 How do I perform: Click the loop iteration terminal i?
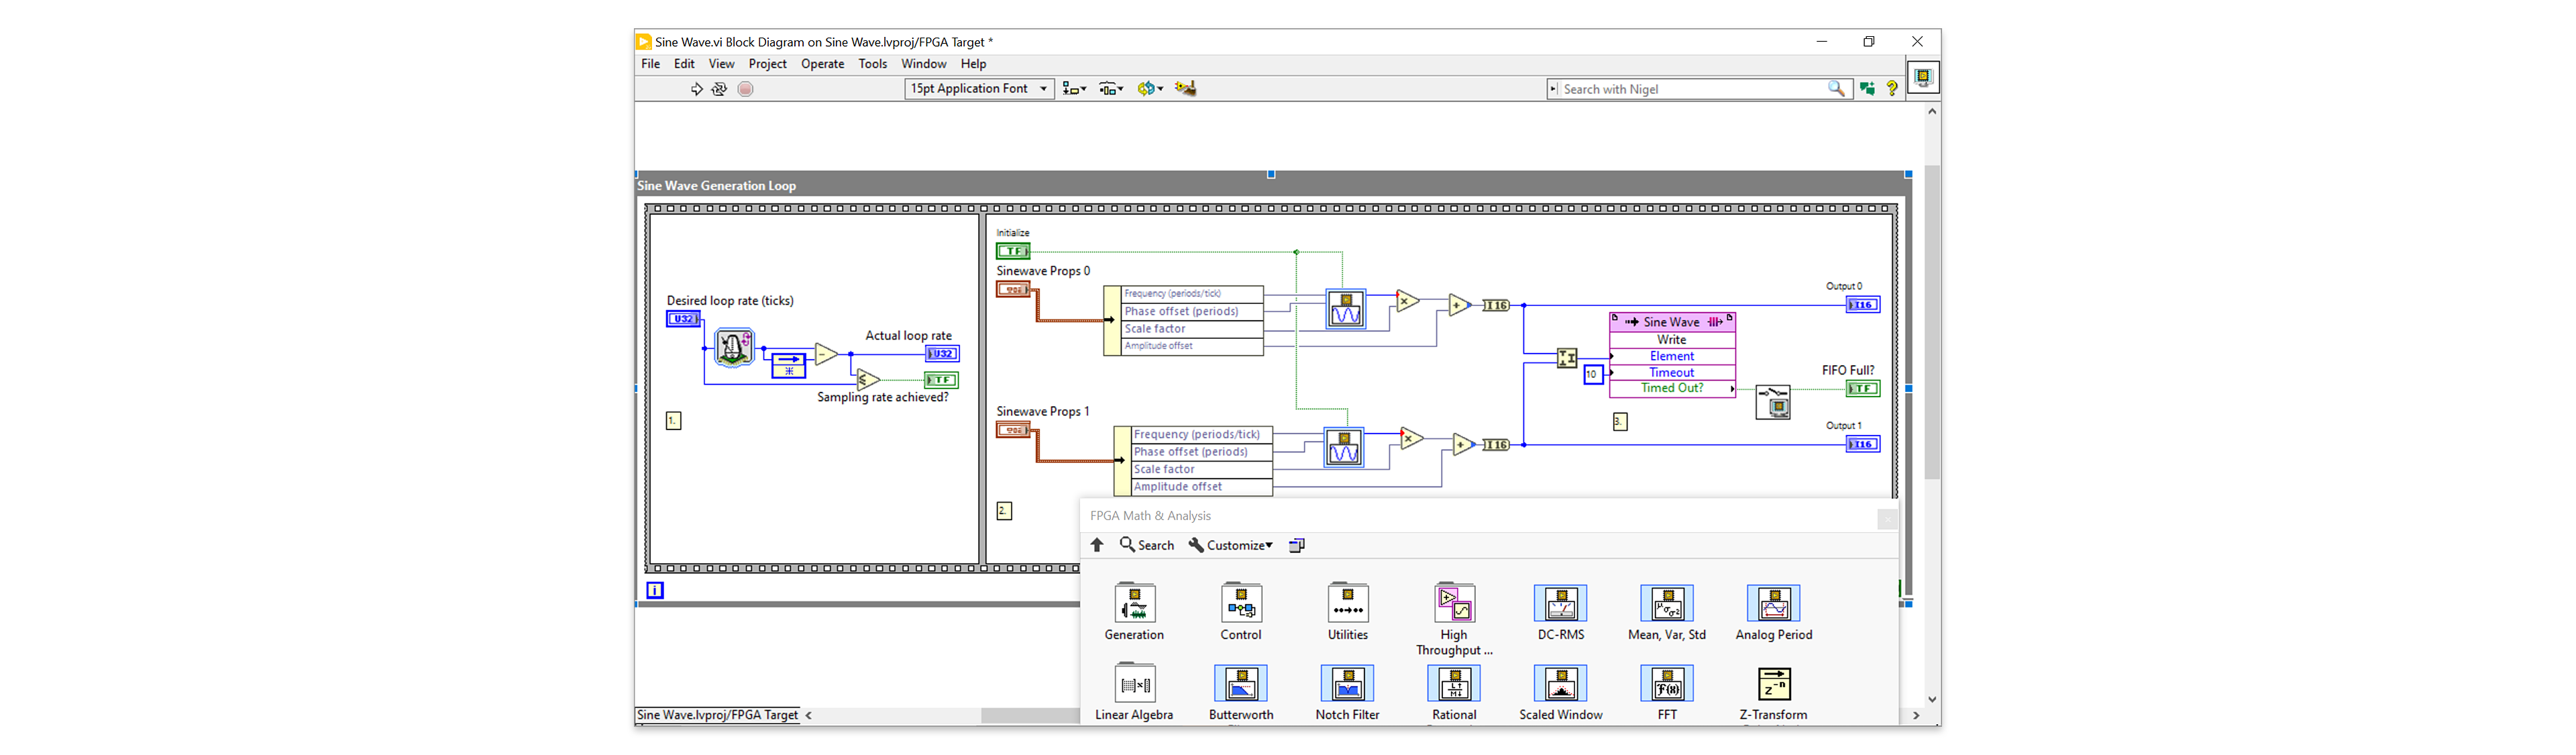point(655,590)
